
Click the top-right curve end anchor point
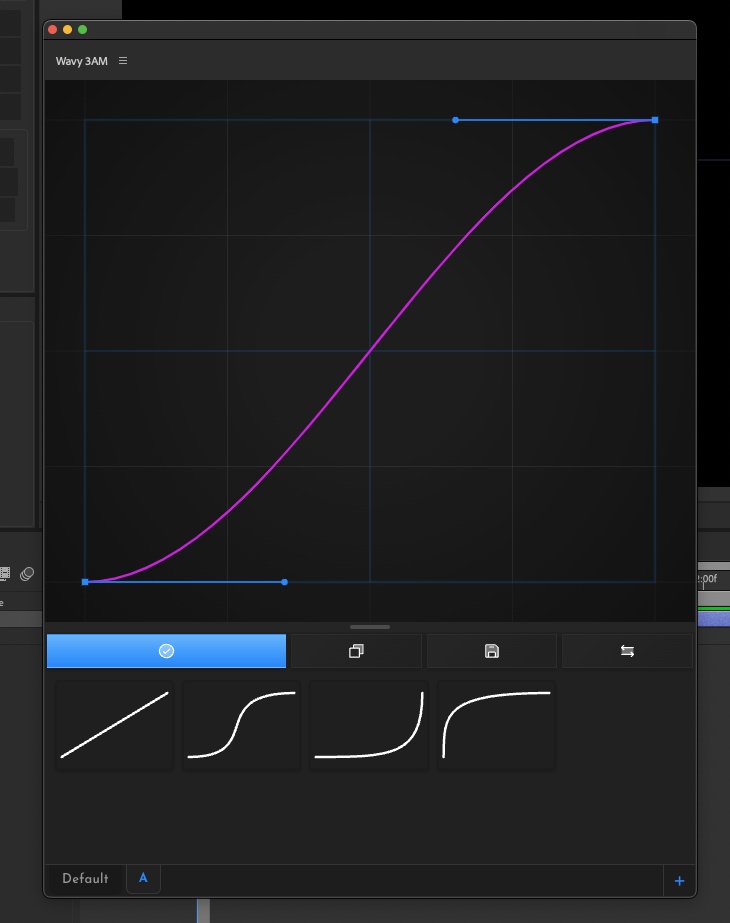point(655,120)
